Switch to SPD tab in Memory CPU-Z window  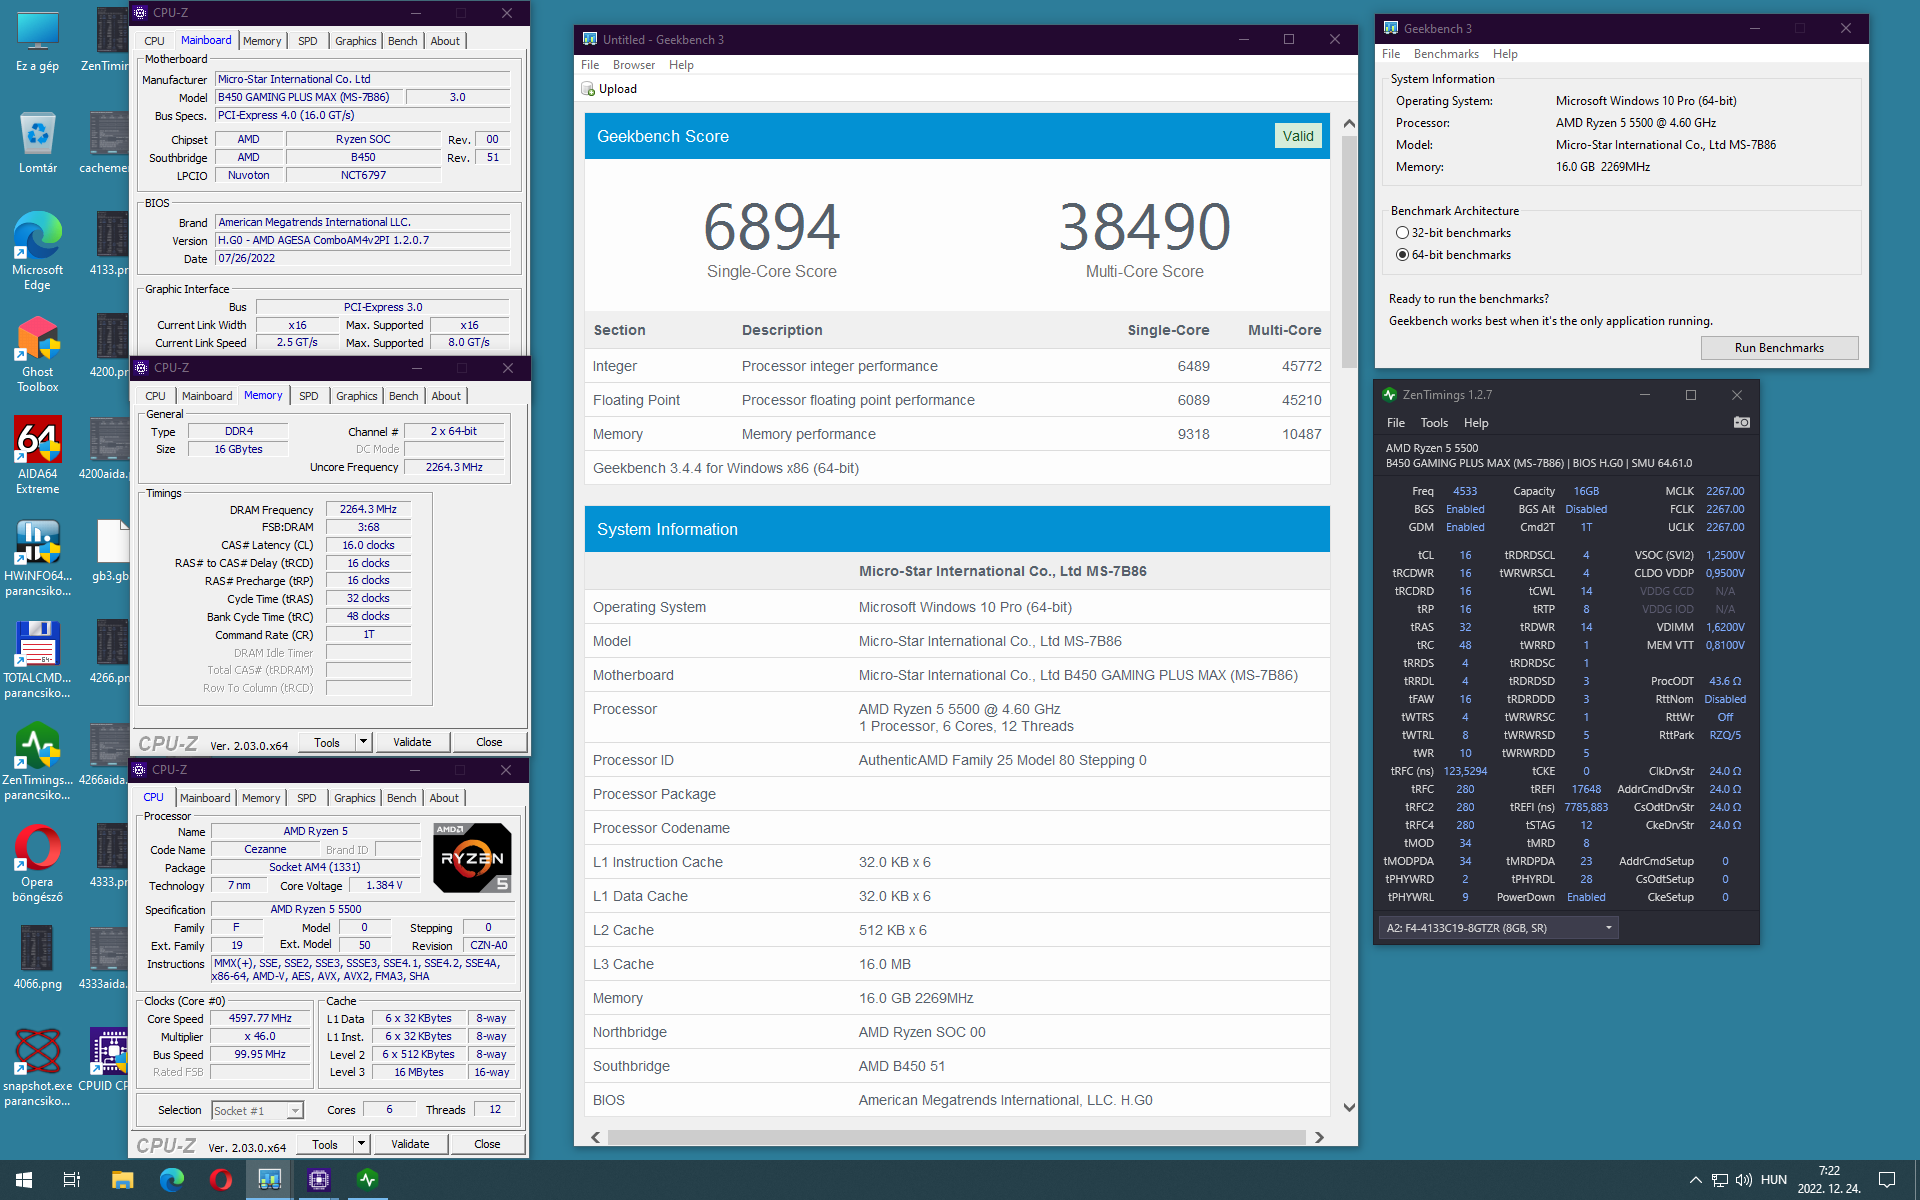pos(309,396)
